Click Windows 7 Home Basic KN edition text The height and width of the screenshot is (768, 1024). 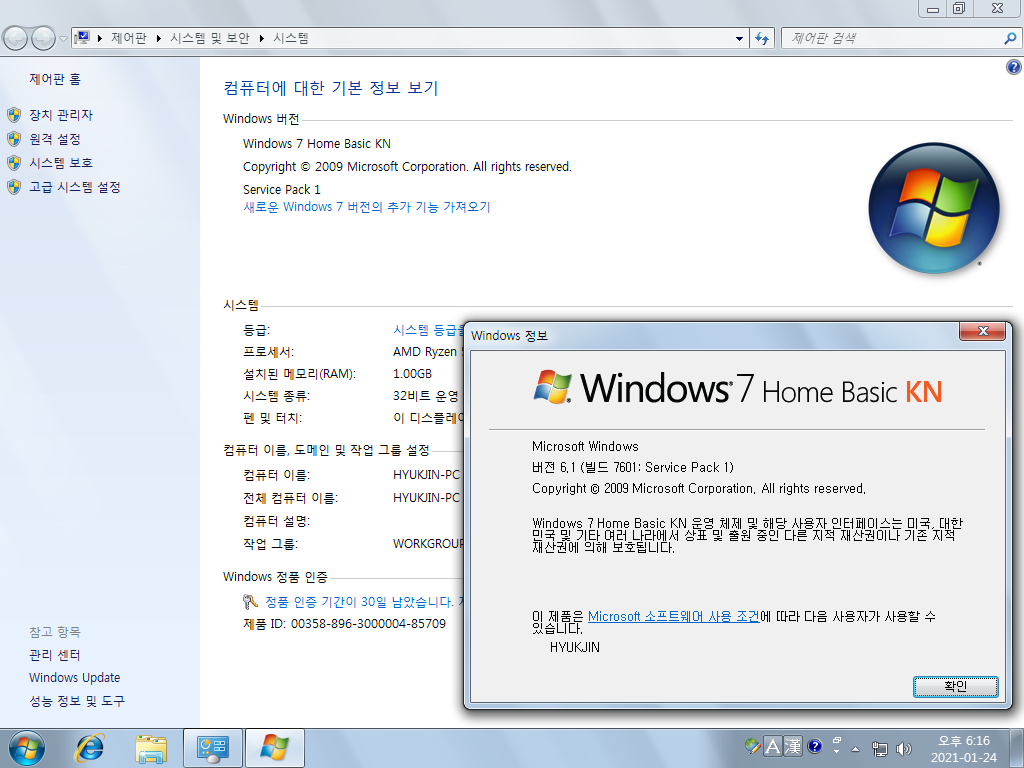317,144
